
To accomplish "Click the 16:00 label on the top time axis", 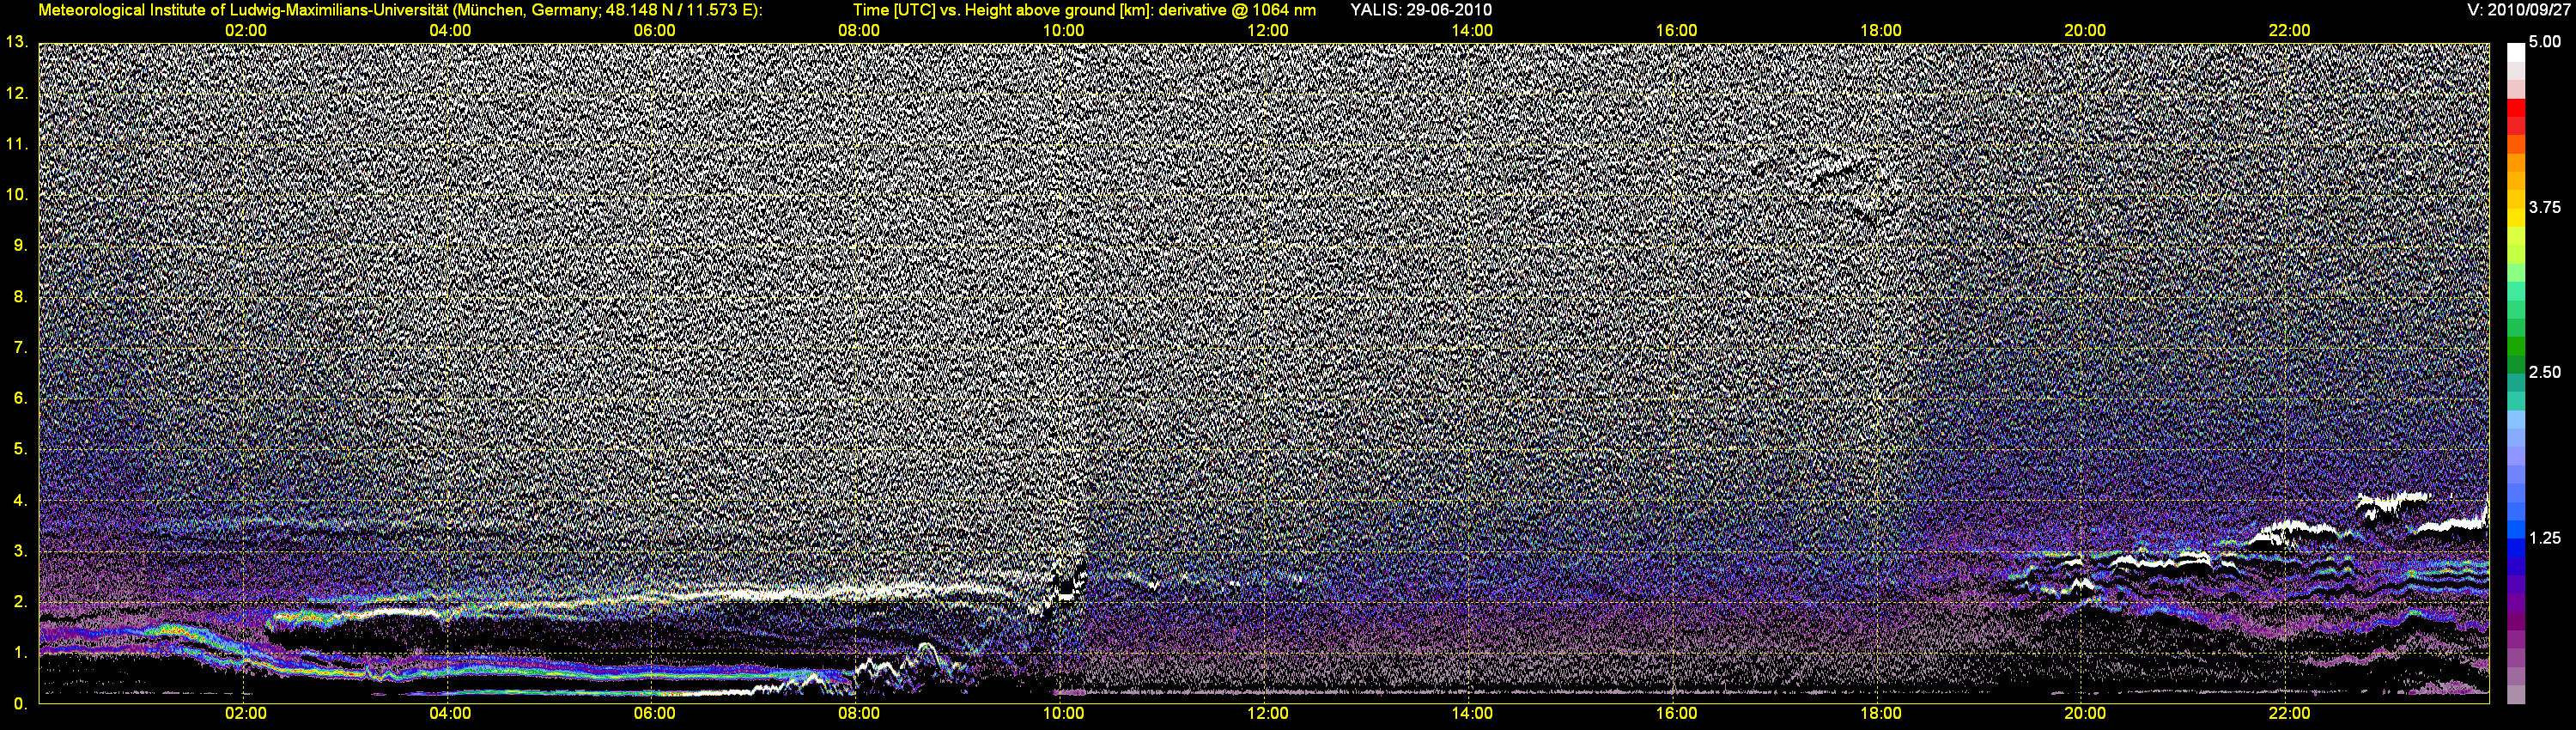I will pos(1676,31).
